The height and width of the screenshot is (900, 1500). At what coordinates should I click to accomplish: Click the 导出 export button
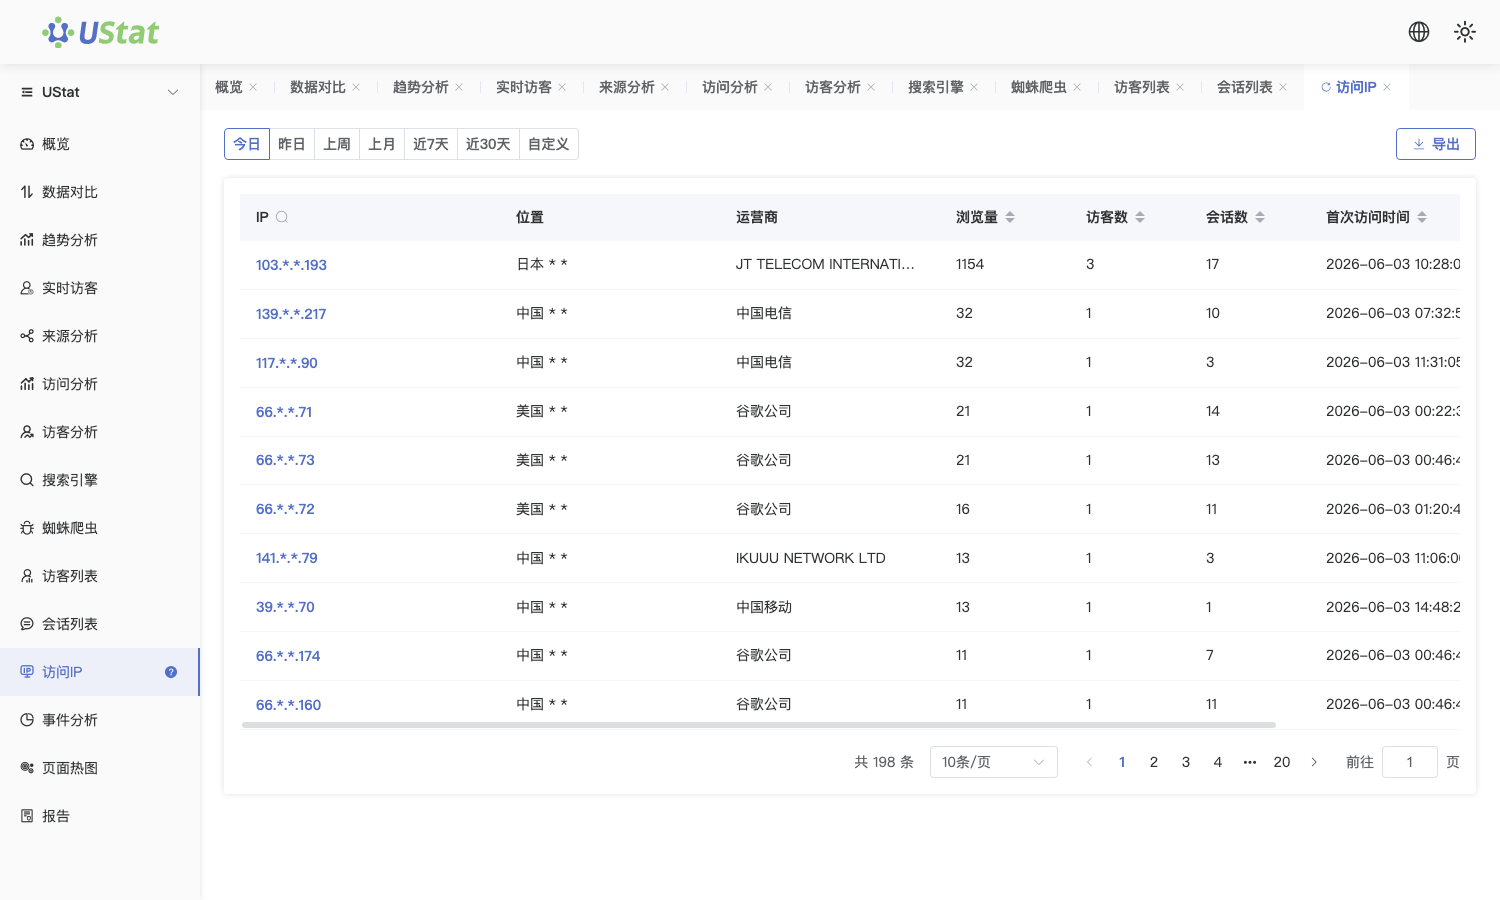click(1436, 144)
